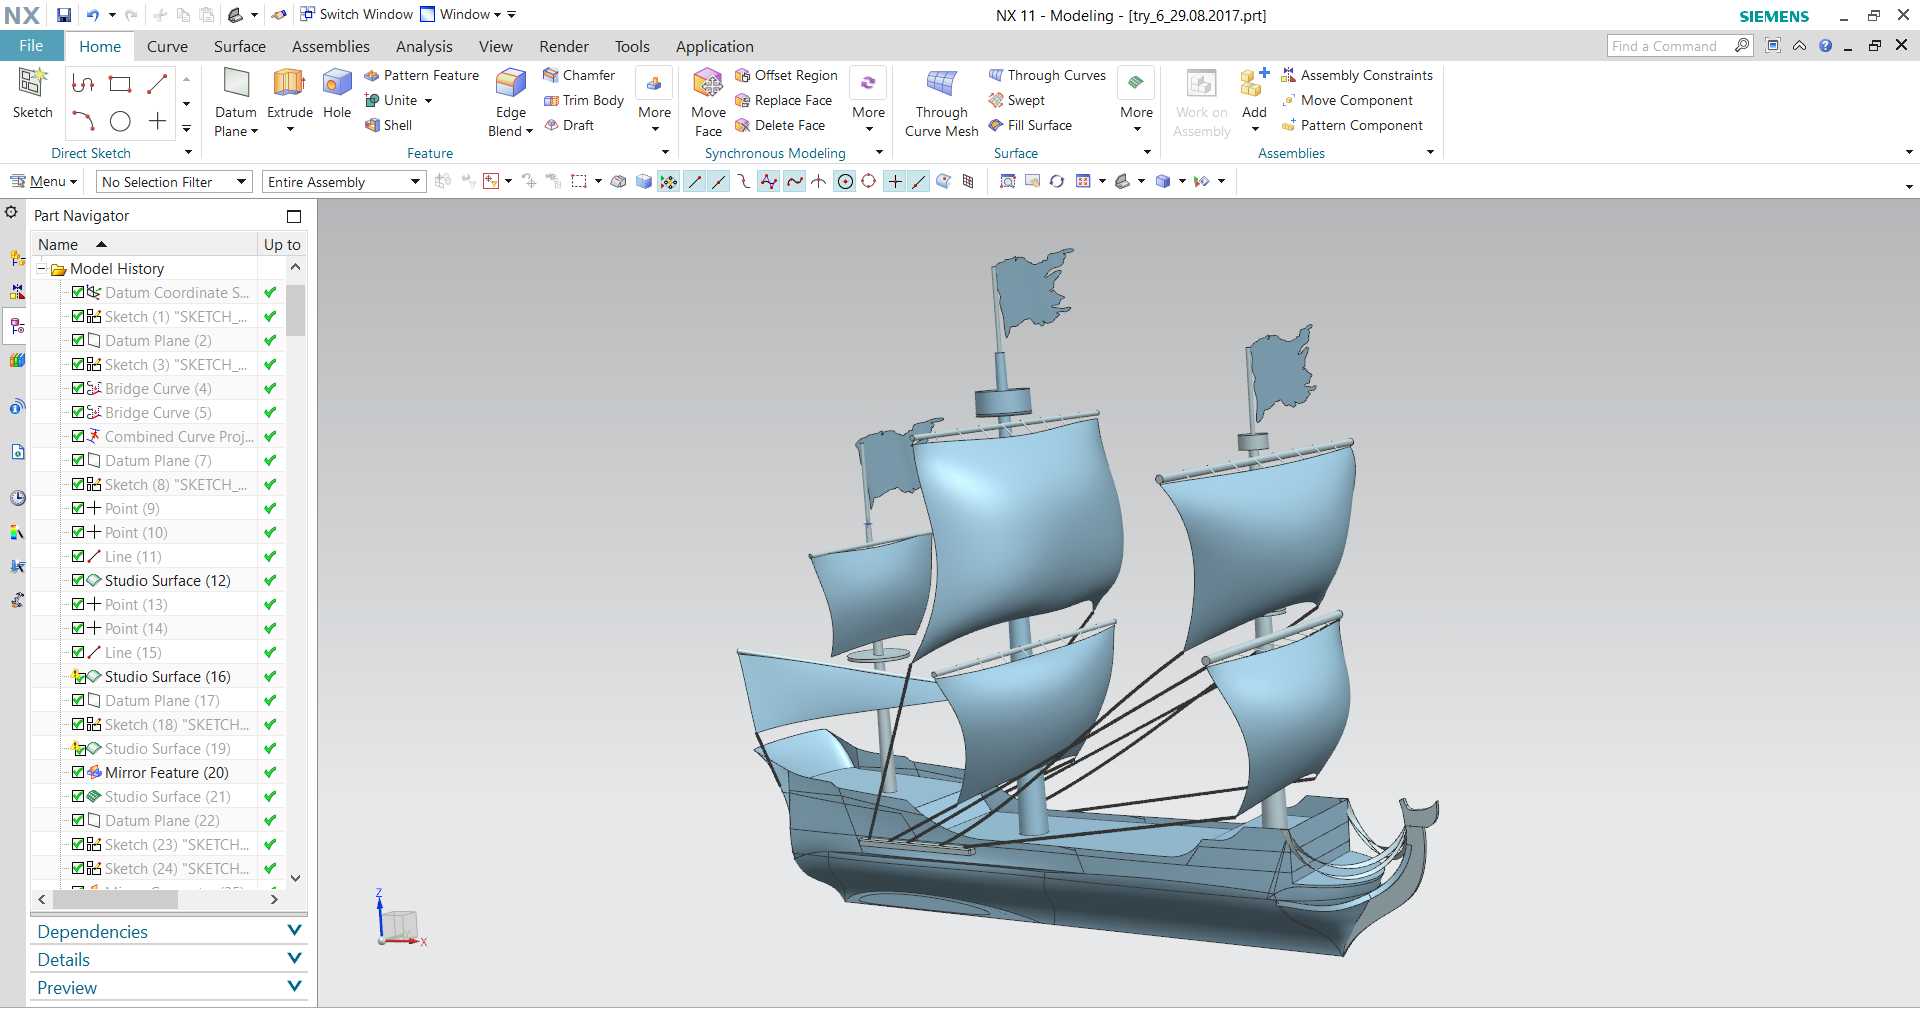Open the Unite dropdown arrow
The width and height of the screenshot is (1920, 1010).
428,101
